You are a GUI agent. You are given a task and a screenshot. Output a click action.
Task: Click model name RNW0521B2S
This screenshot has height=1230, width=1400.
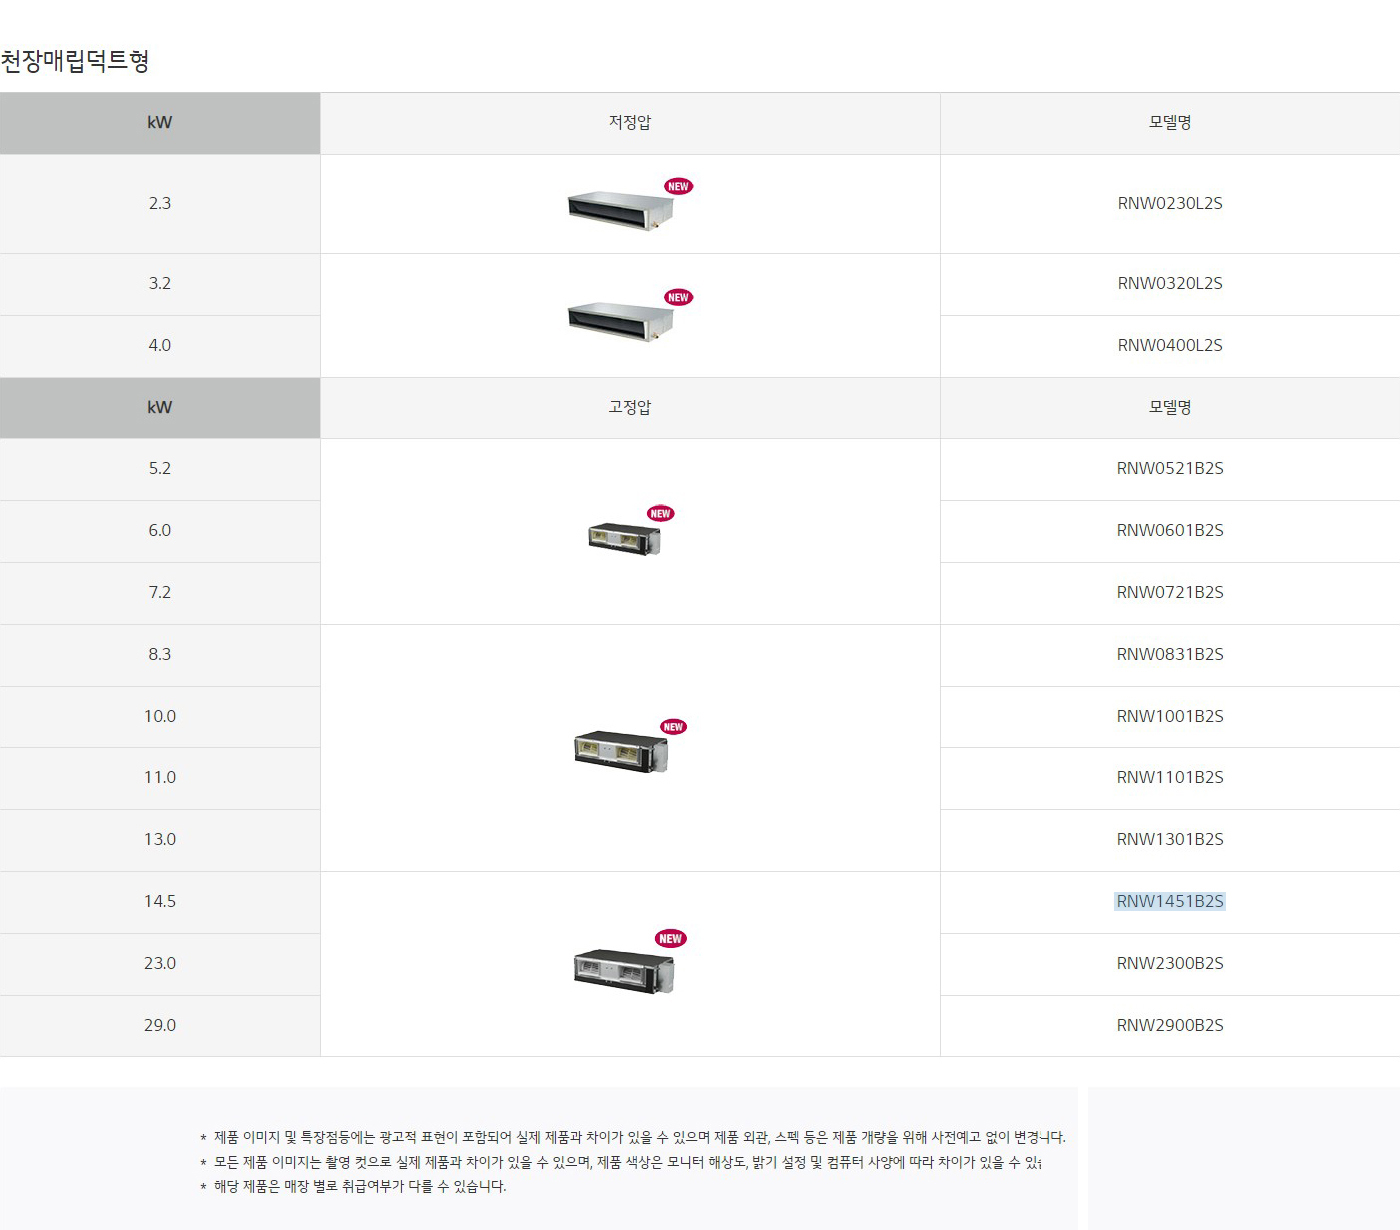1170,468
